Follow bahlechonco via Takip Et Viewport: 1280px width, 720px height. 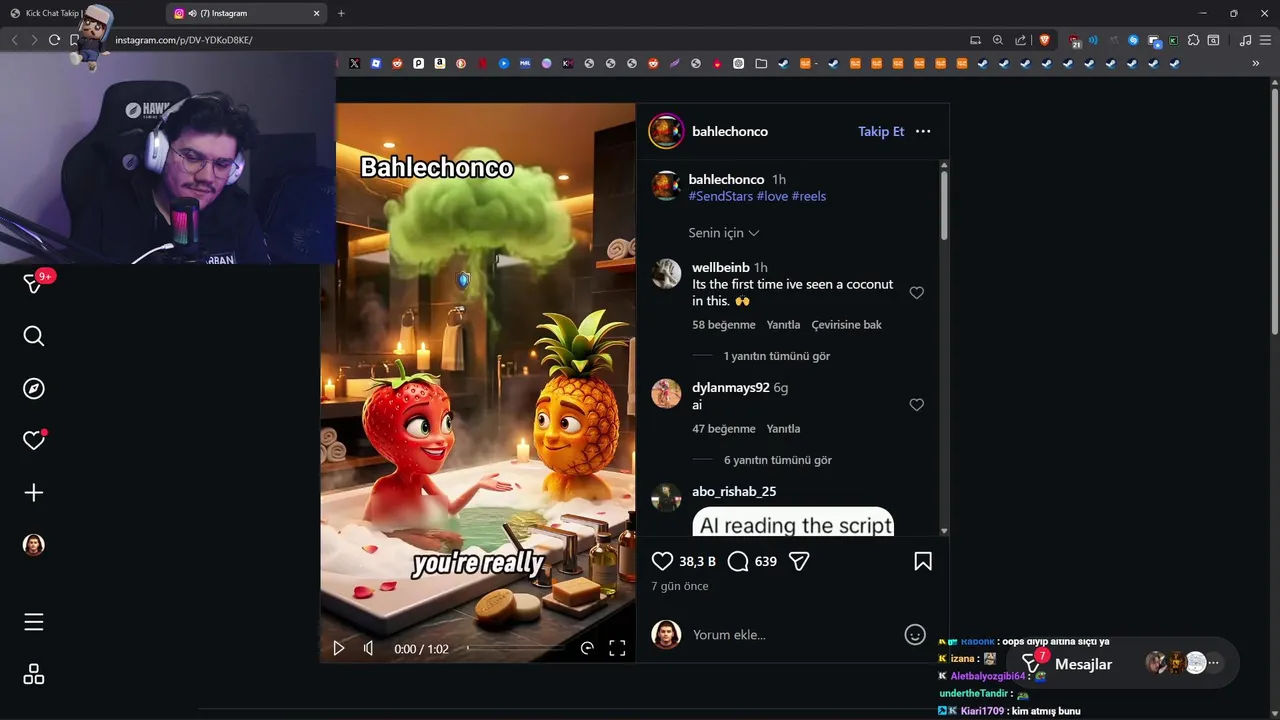coord(881,131)
